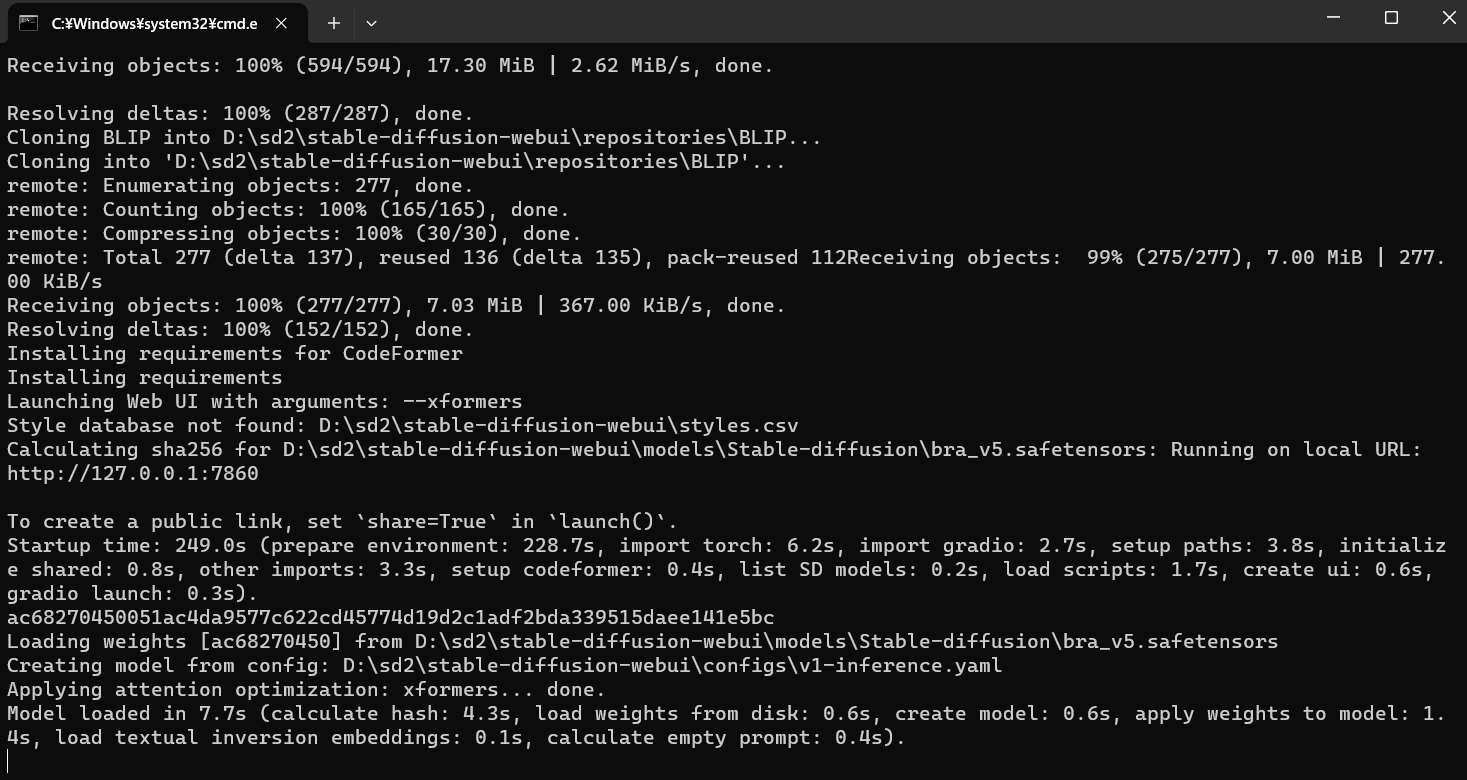Minimize the terminal window
Screen dimensions: 1467x780
pyautogui.click(x=1333, y=18)
